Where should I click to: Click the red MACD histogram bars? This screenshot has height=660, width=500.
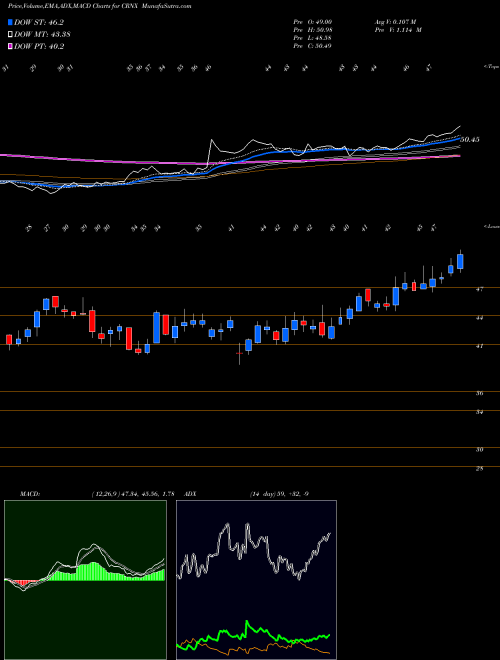(23, 583)
